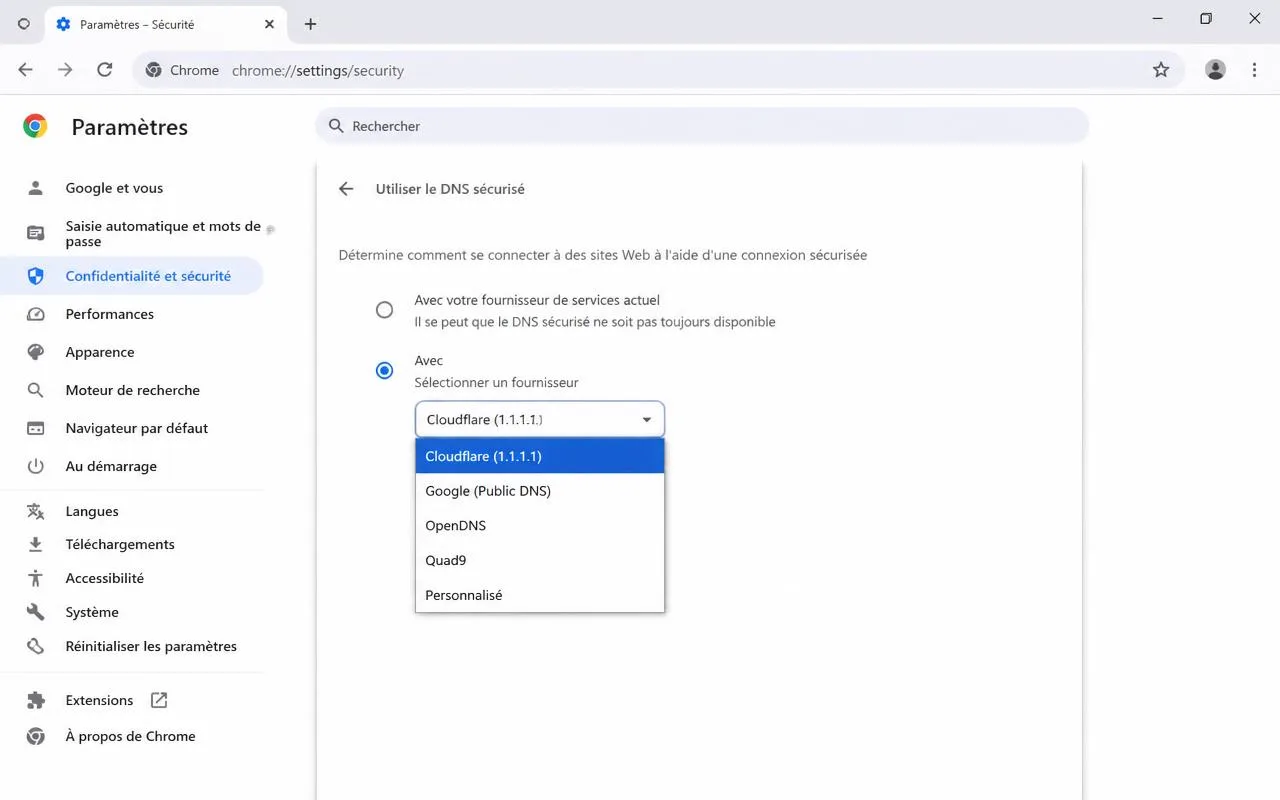Click the browser forward arrow
Screen dimensions: 1280x800
(65, 70)
